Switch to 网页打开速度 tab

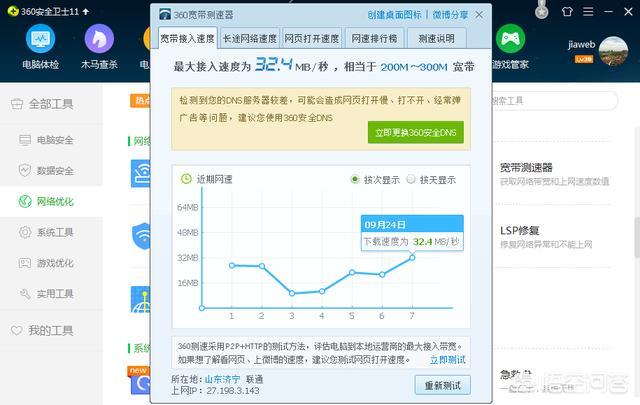312,38
